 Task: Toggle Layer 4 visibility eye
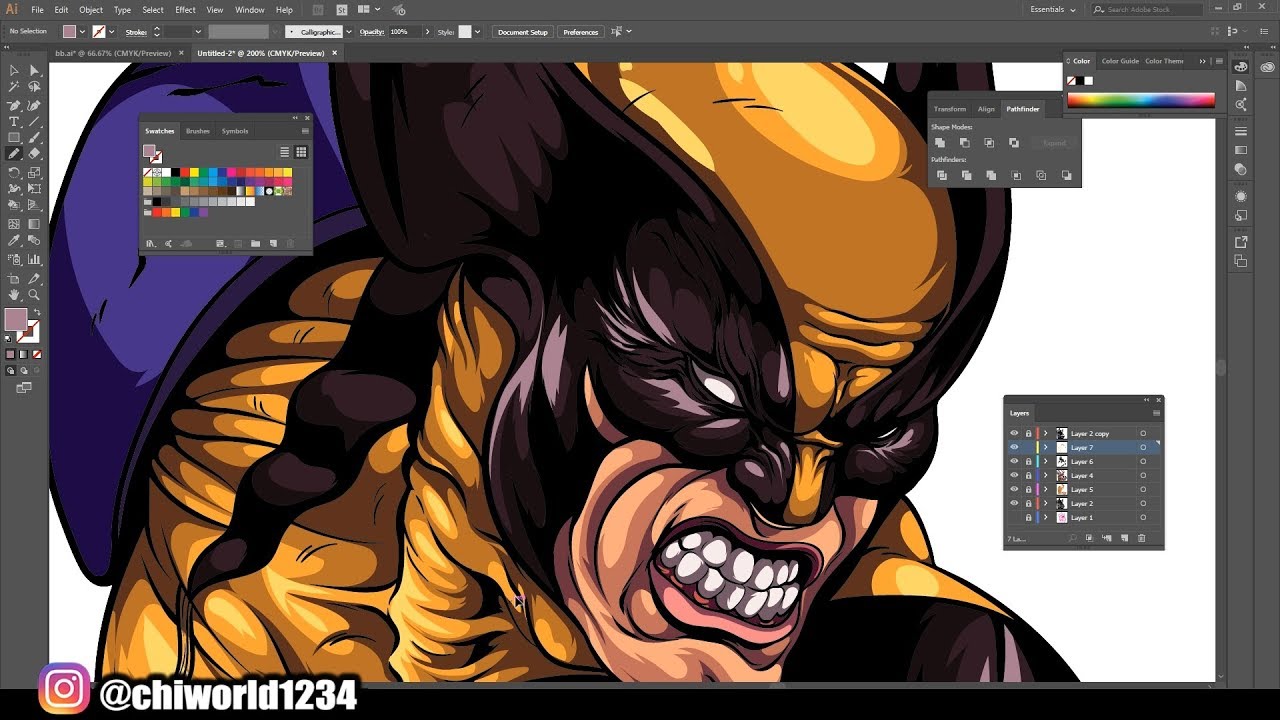[x=1014, y=475]
